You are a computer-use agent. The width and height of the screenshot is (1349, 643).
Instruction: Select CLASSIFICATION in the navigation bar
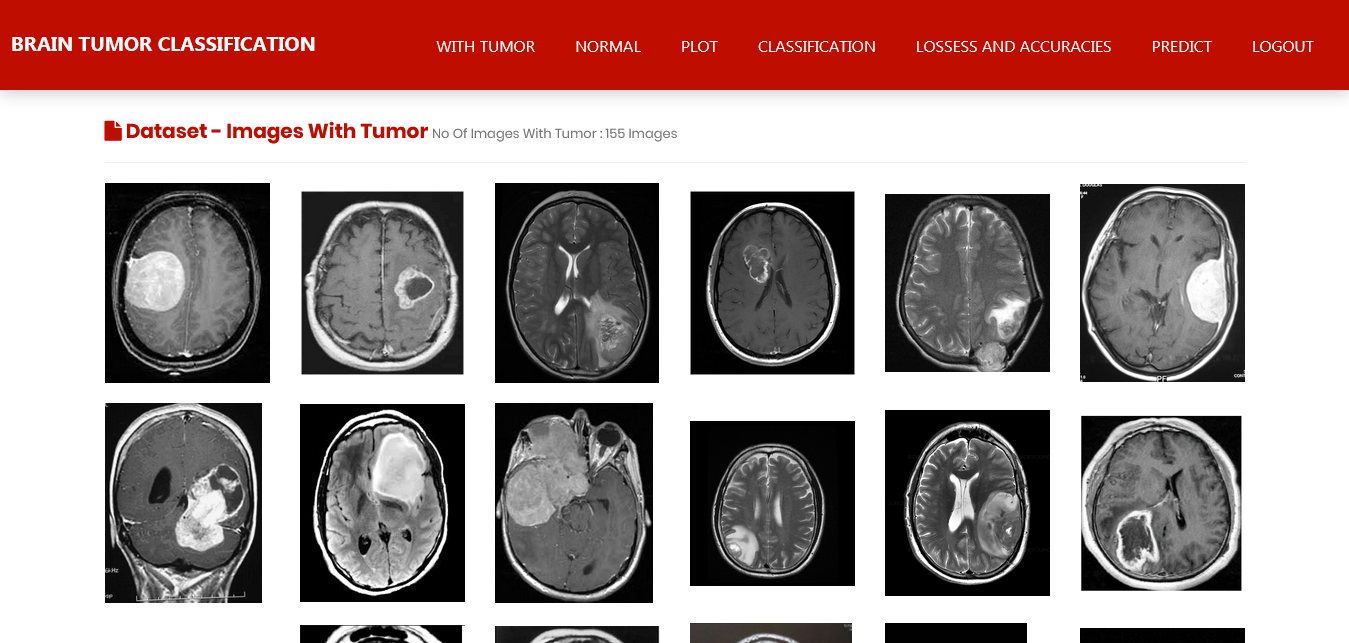point(817,46)
